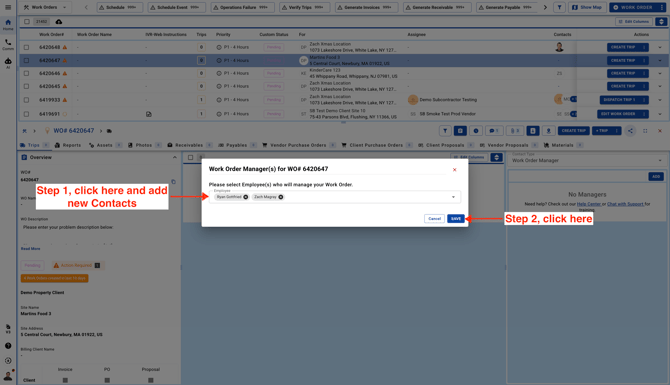Click the contact search field beside ADD
Image resolution: width=670 pixels, height=385 pixels.
pos(578,176)
